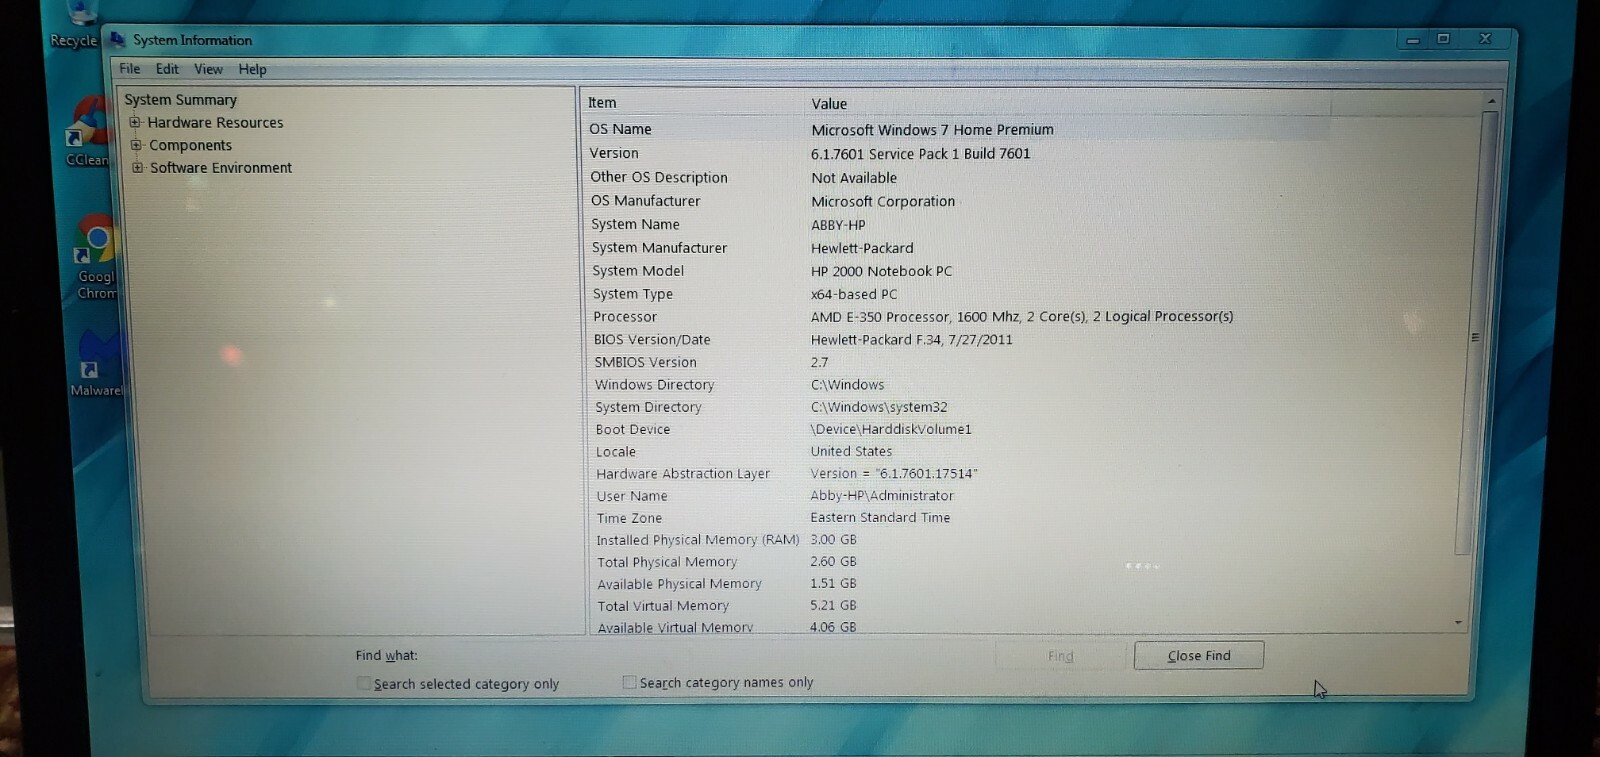This screenshot has width=1600, height=757.
Task: Click value 'ABBY-HP'
Action: tap(838, 225)
